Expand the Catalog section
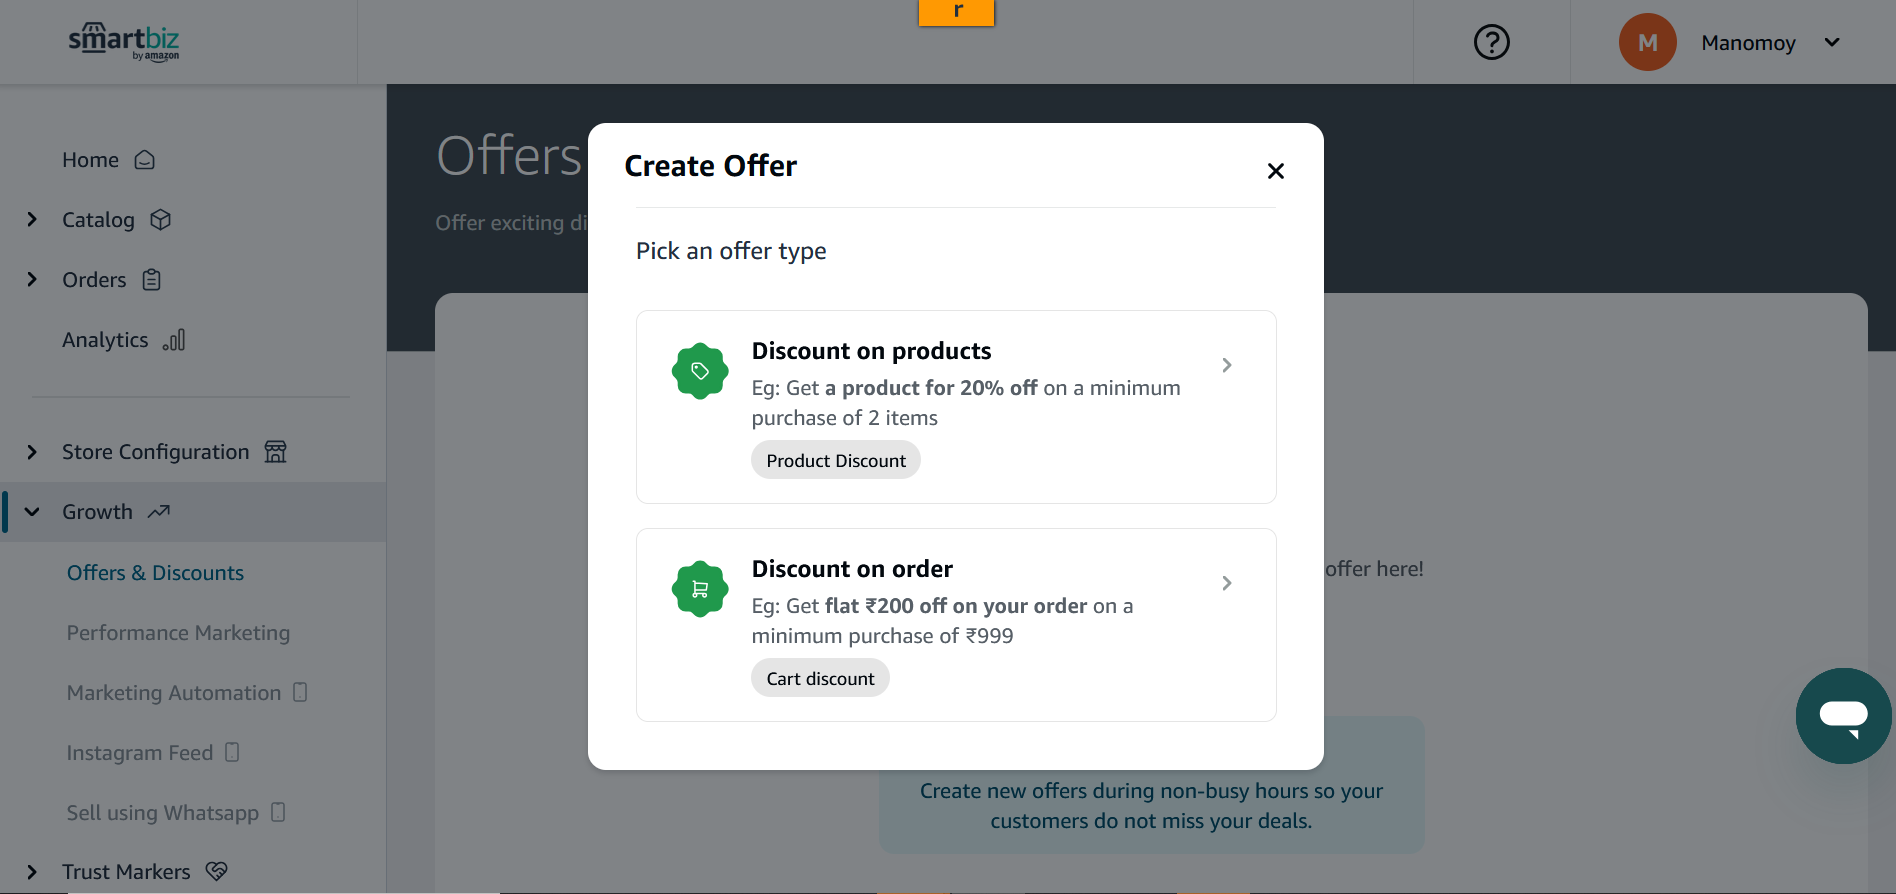 (32, 220)
